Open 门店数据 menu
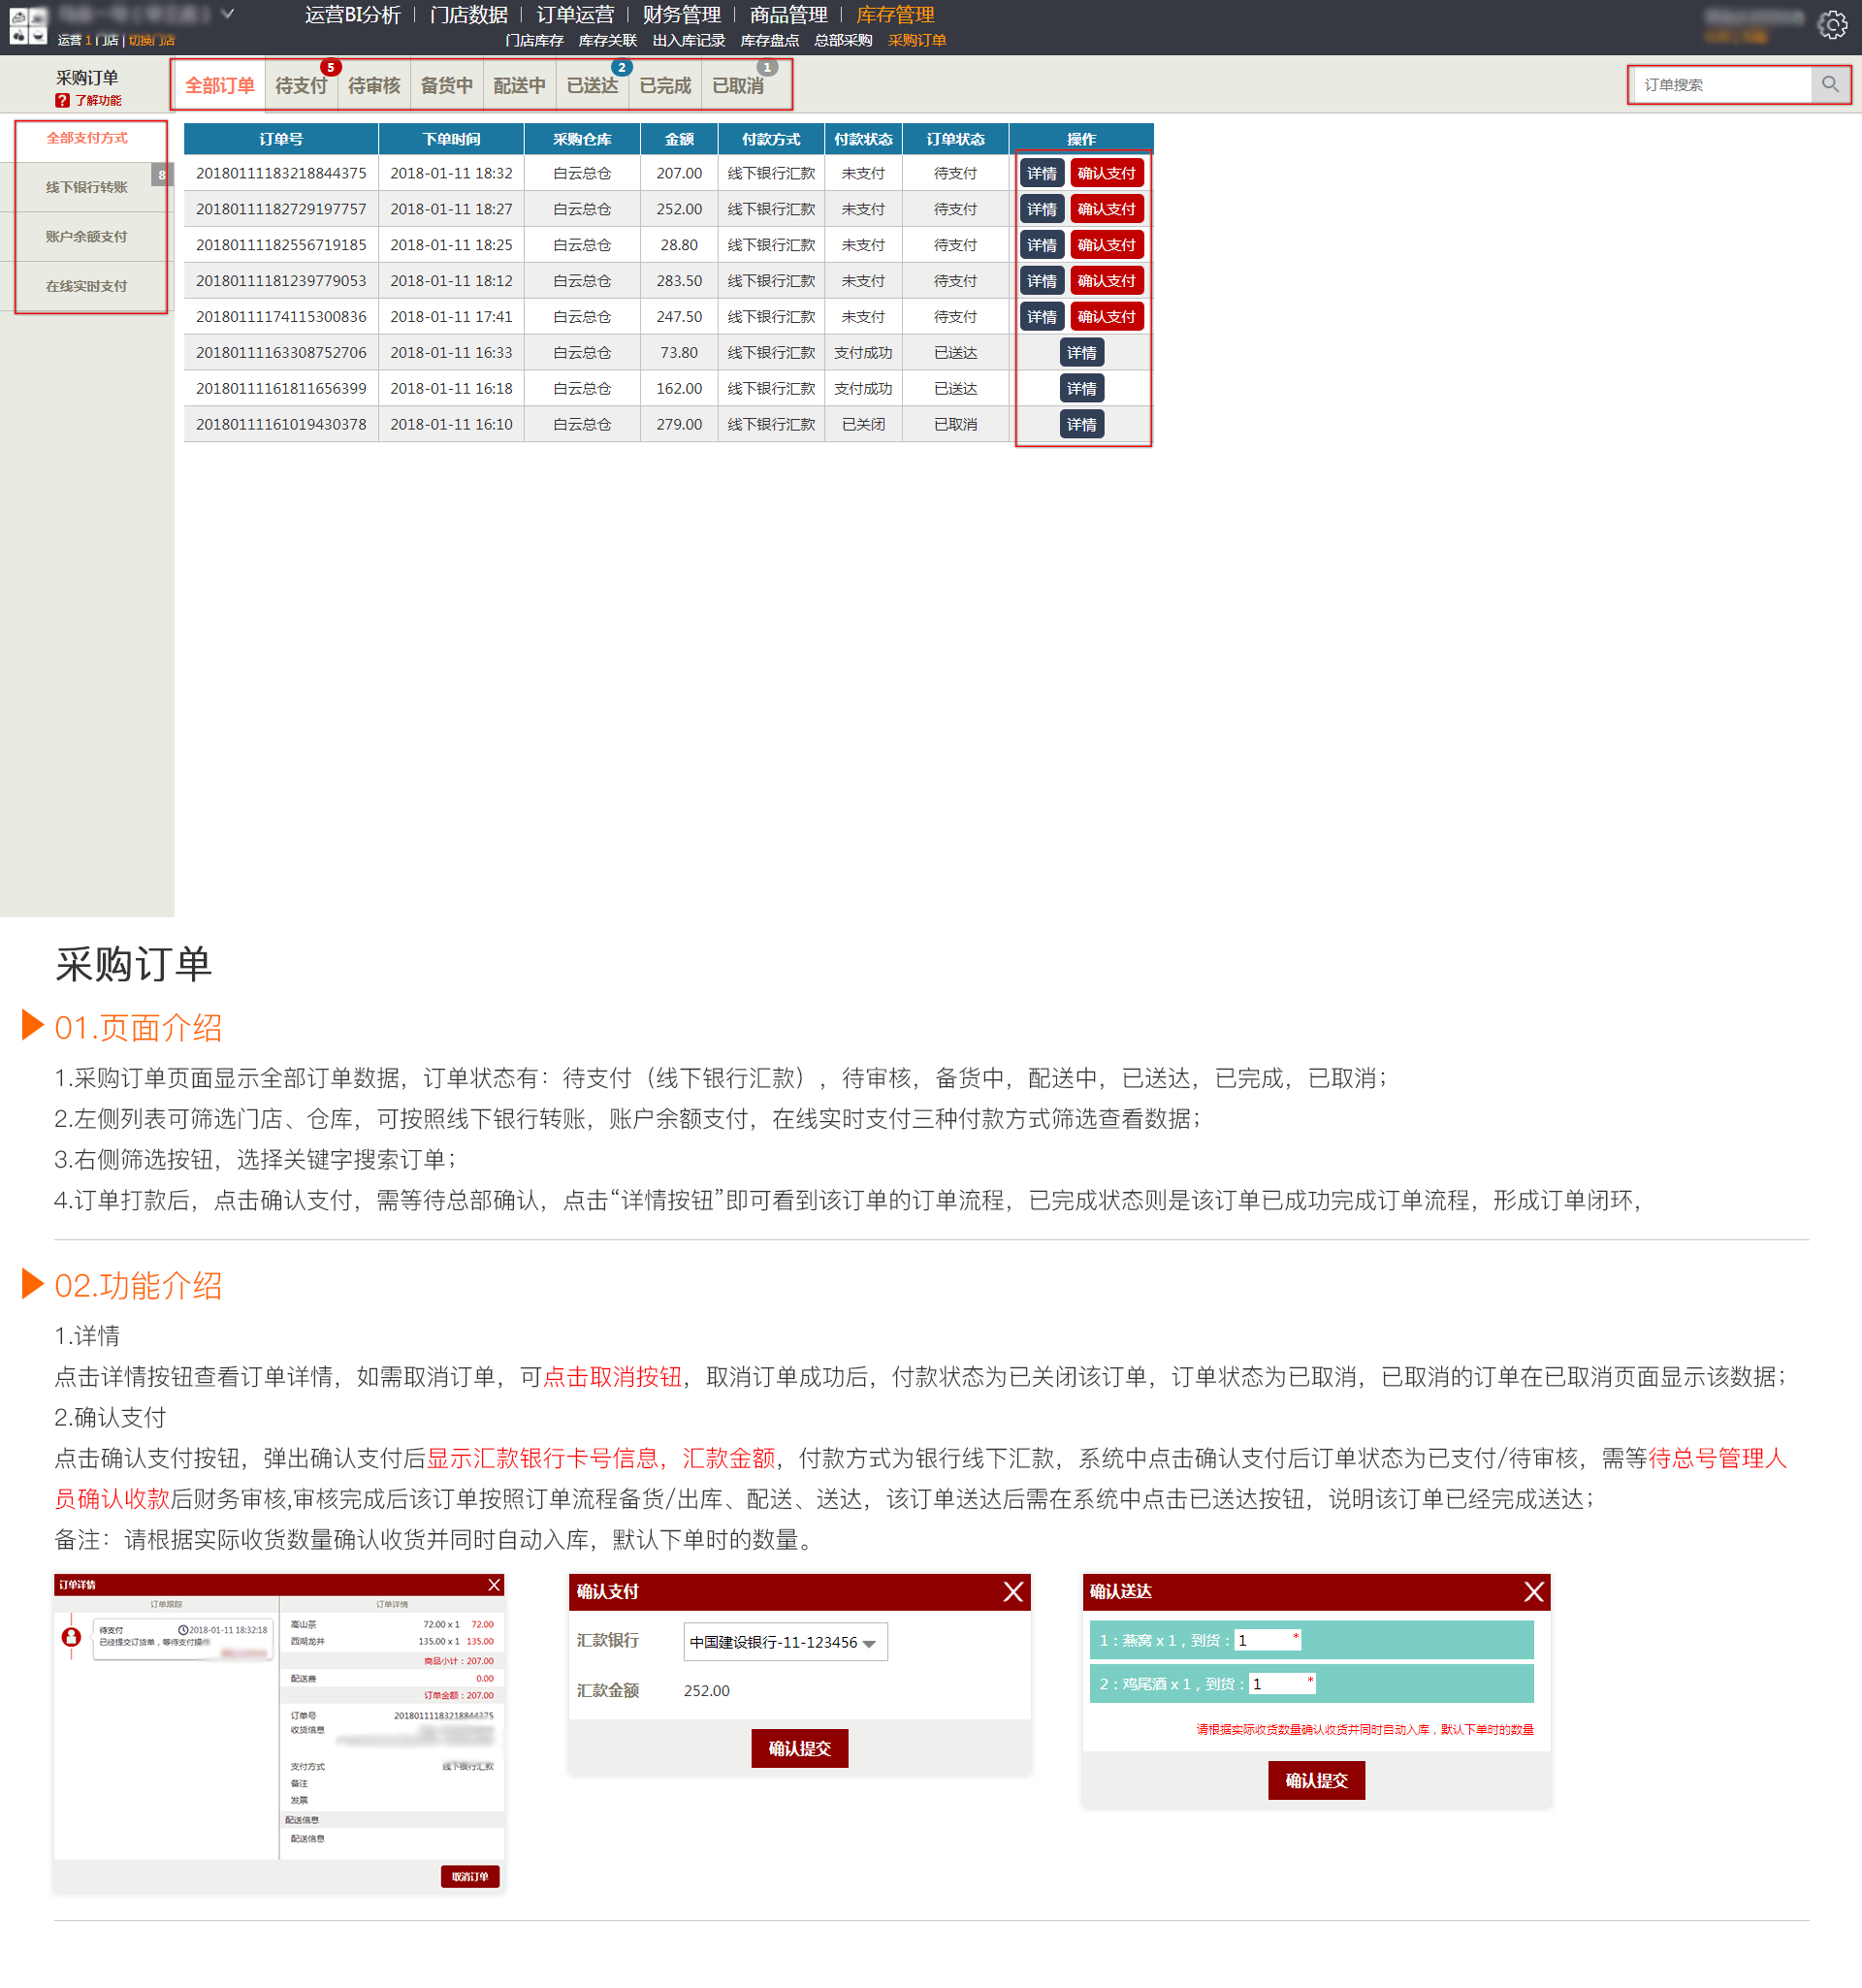The width and height of the screenshot is (1862, 1988). pos(468,15)
